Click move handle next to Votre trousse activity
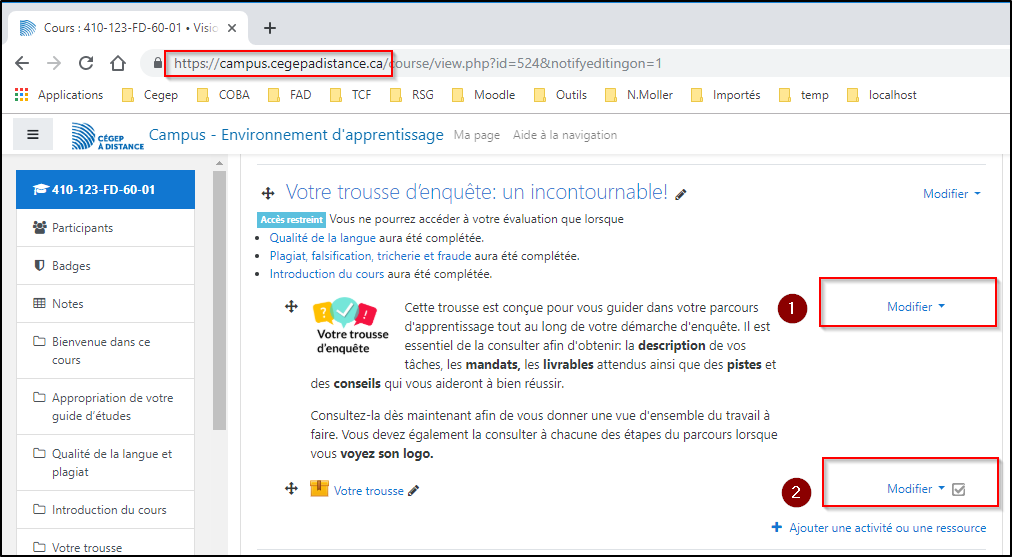This screenshot has width=1012, height=557. pyautogui.click(x=291, y=488)
